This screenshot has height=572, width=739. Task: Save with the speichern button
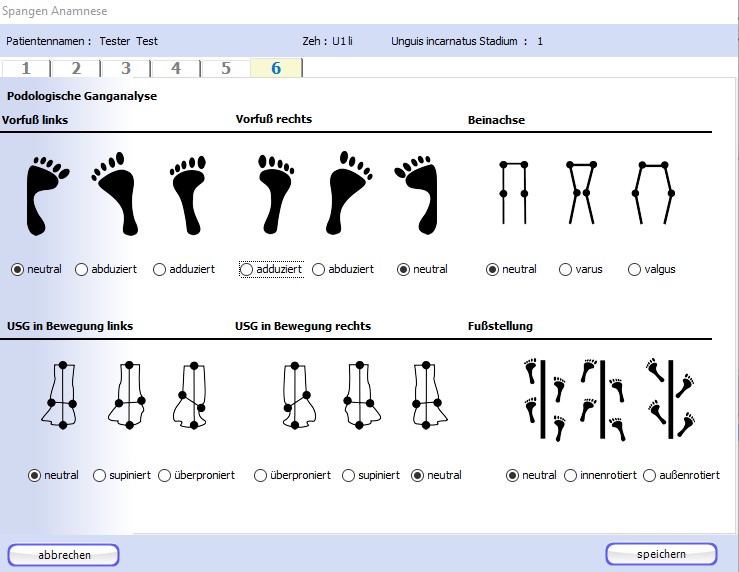coord(661,554)
